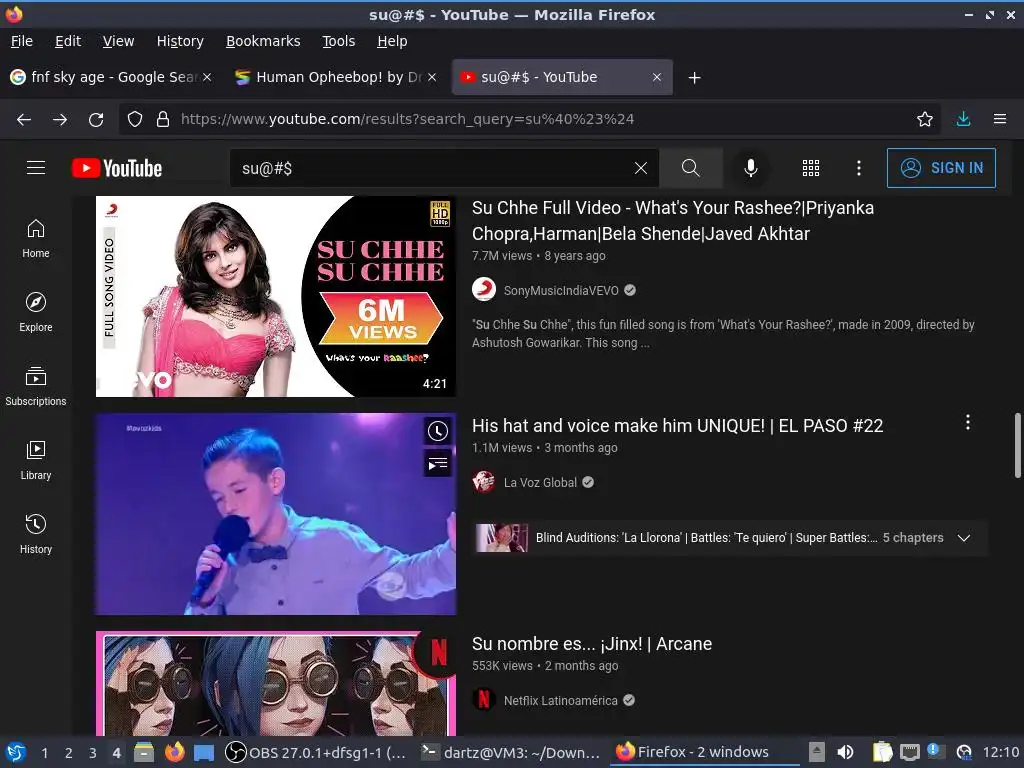1024x768 pixels.
Task: Click the YouTube logo
Action: (x=117, y=168)
